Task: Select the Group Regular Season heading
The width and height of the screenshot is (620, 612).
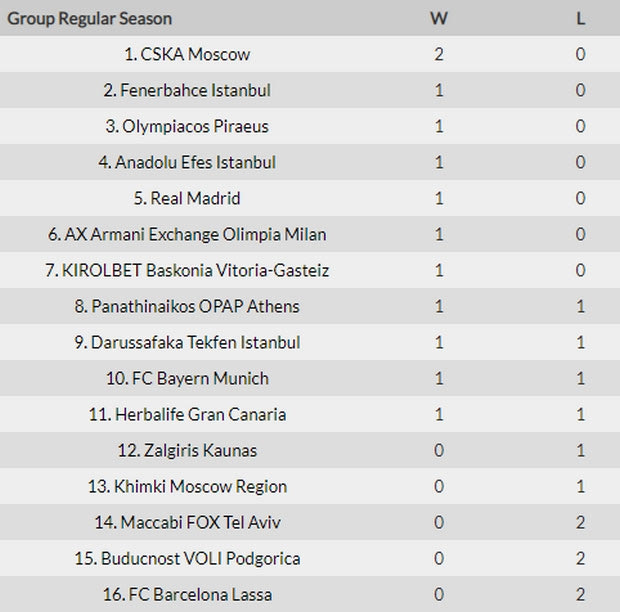Action: pyautogui.click(x=90, y=19)
